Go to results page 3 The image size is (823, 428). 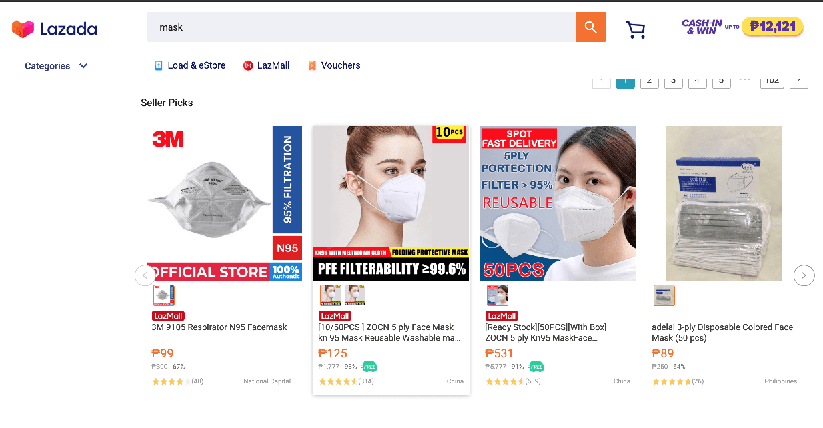pos(673,81)
